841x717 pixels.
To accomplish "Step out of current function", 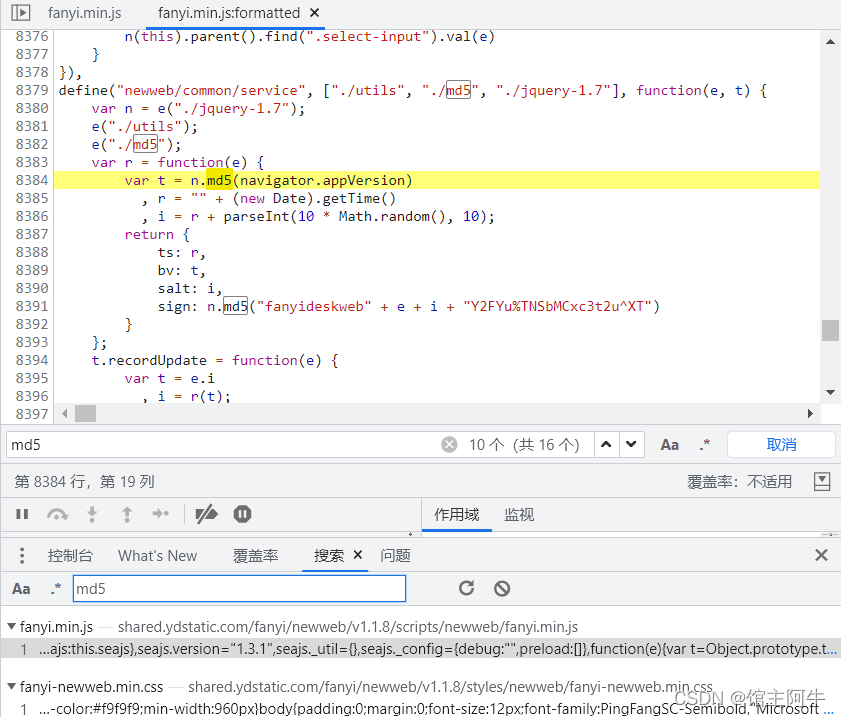I will [127, 514].
